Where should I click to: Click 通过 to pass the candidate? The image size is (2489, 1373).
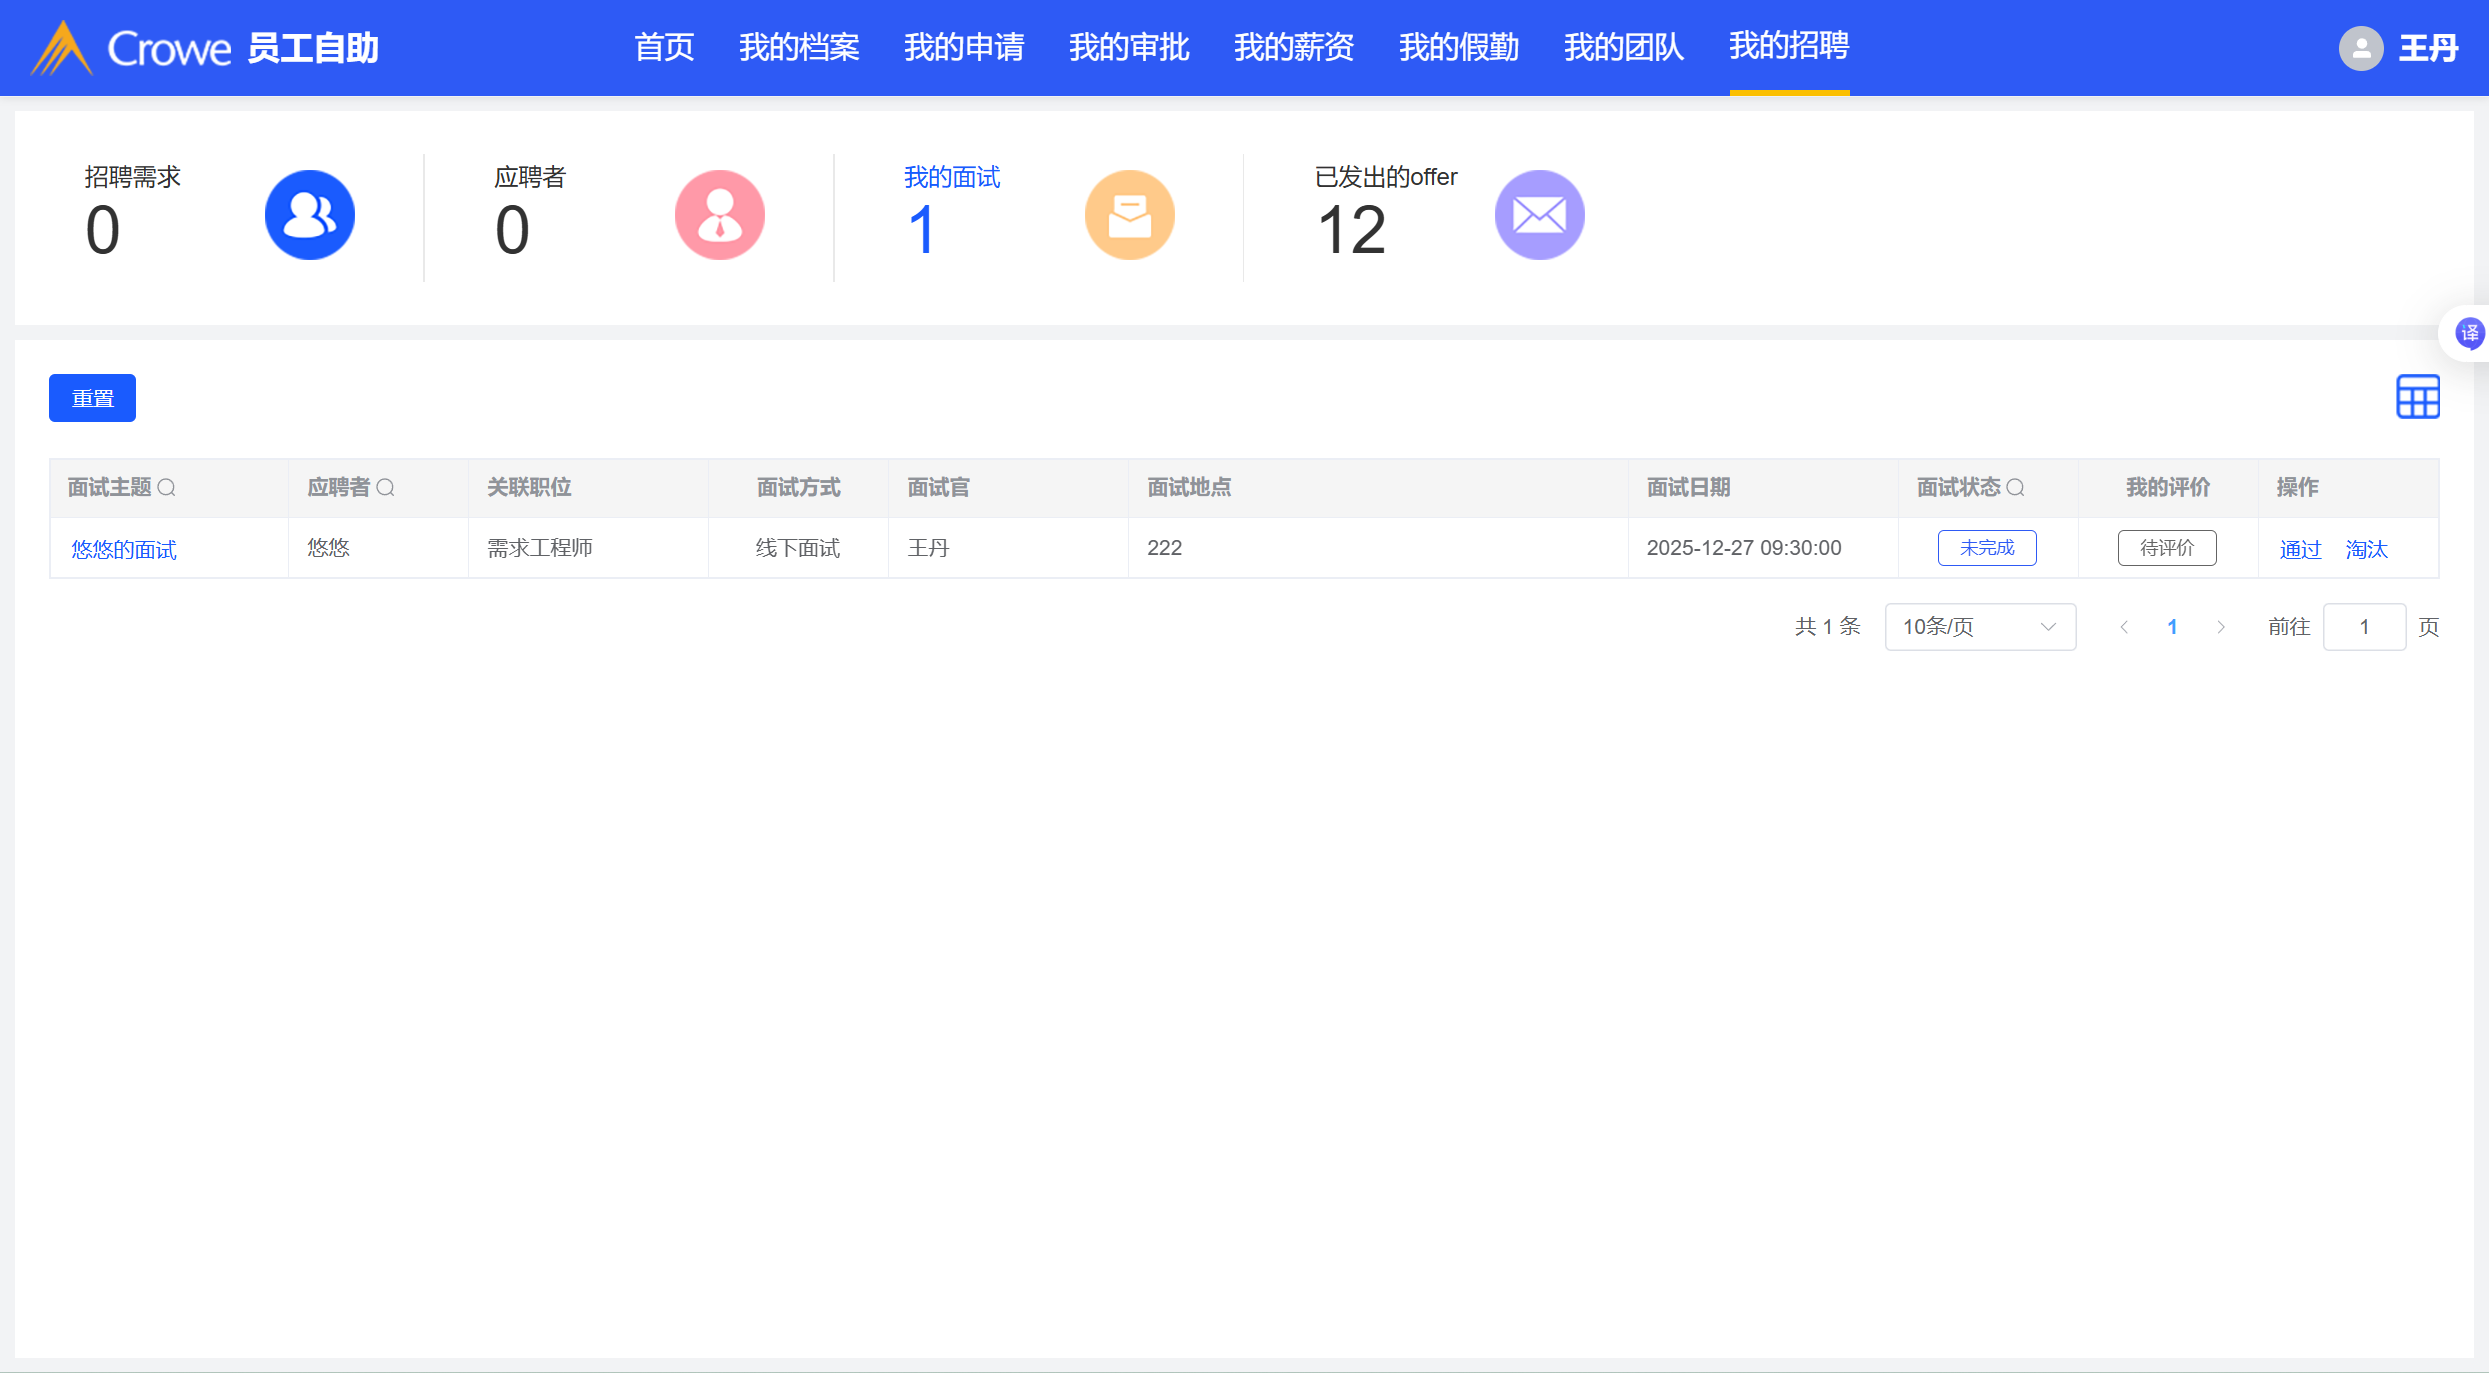coord(2299,549)
